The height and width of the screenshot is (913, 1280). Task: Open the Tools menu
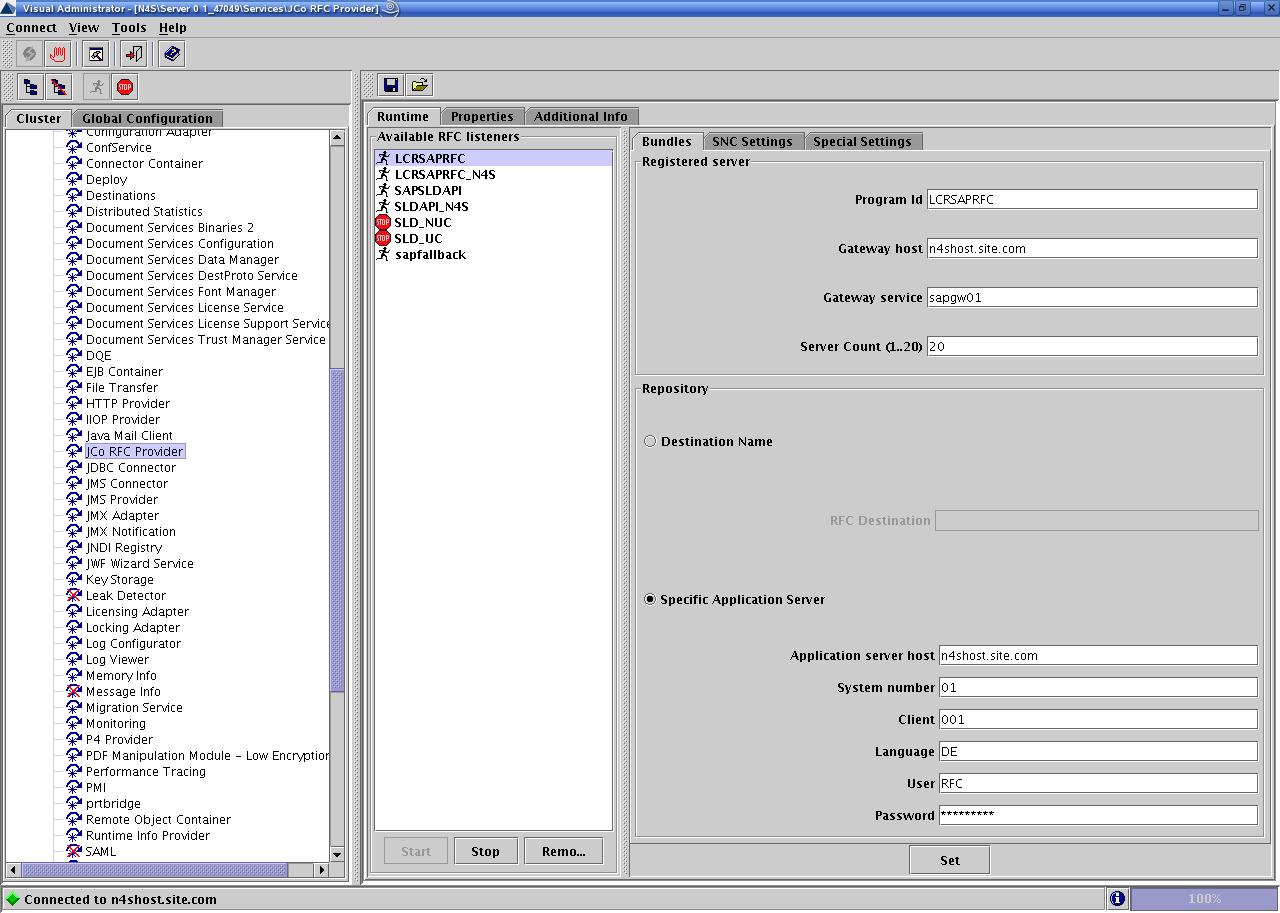coord(128,27)
